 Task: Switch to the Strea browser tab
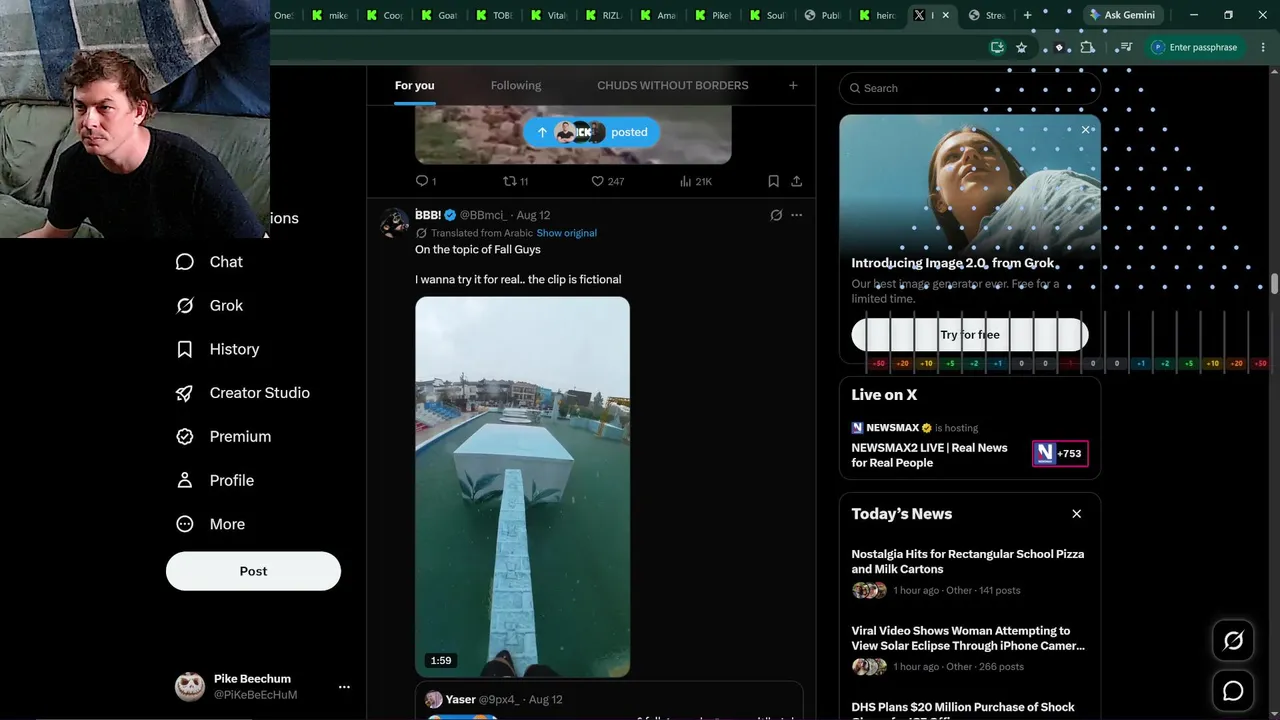987,15
